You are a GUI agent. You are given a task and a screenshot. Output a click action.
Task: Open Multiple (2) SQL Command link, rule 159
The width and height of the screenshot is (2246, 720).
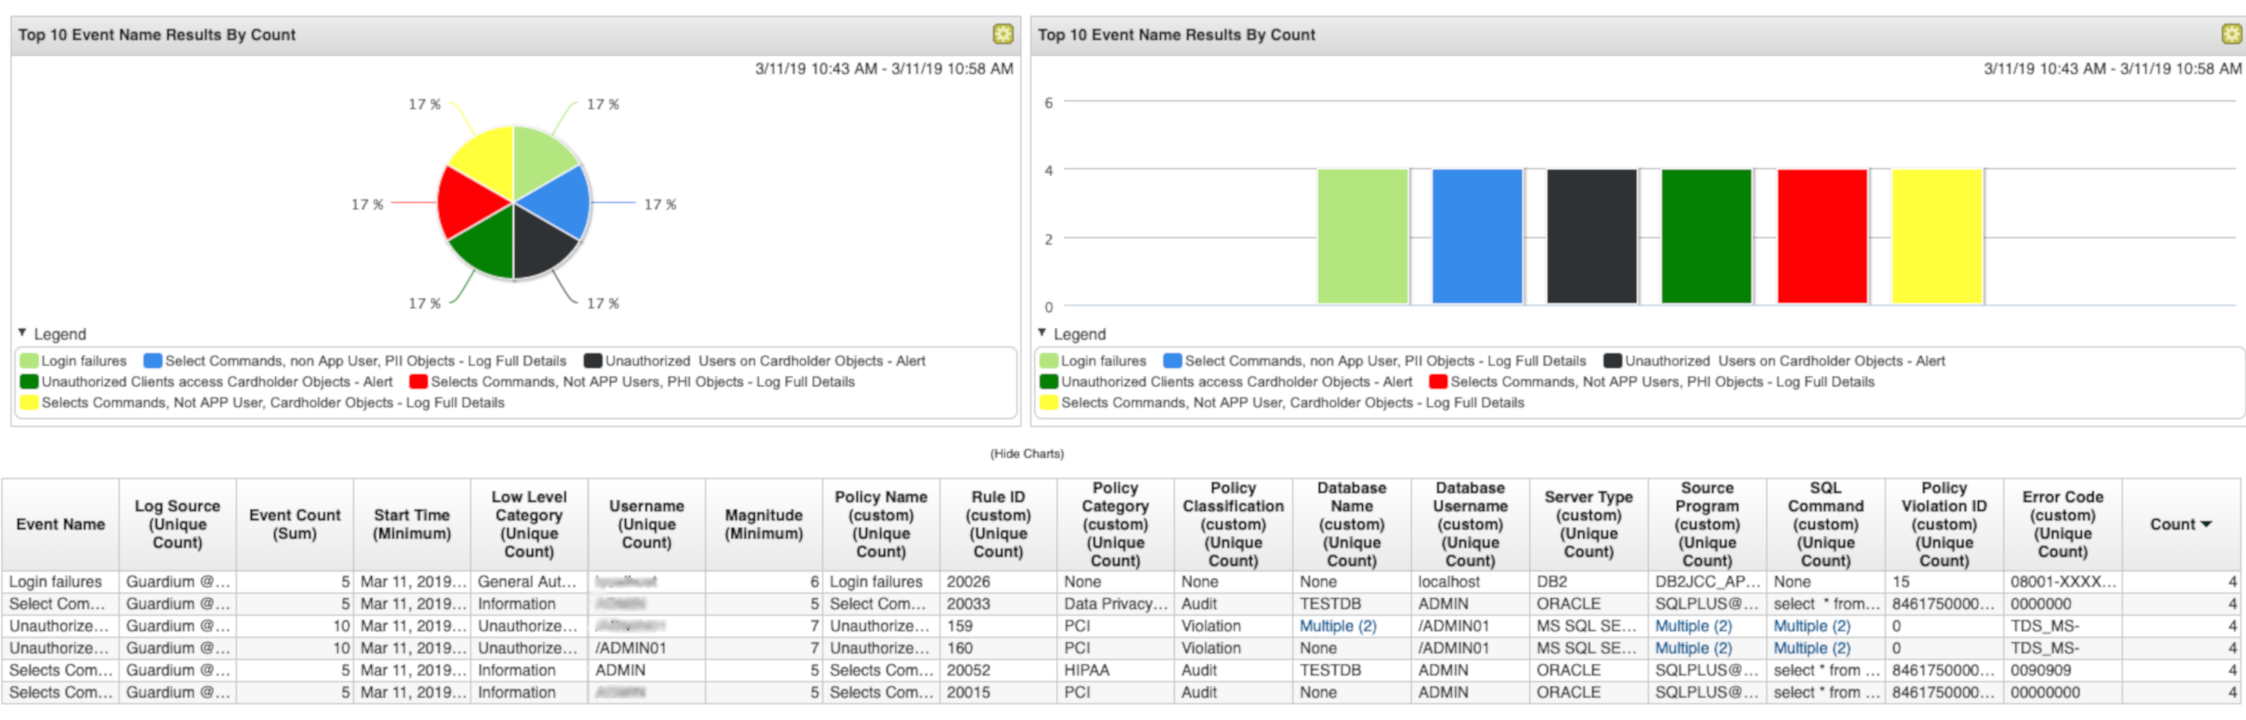coord(1812,626)
